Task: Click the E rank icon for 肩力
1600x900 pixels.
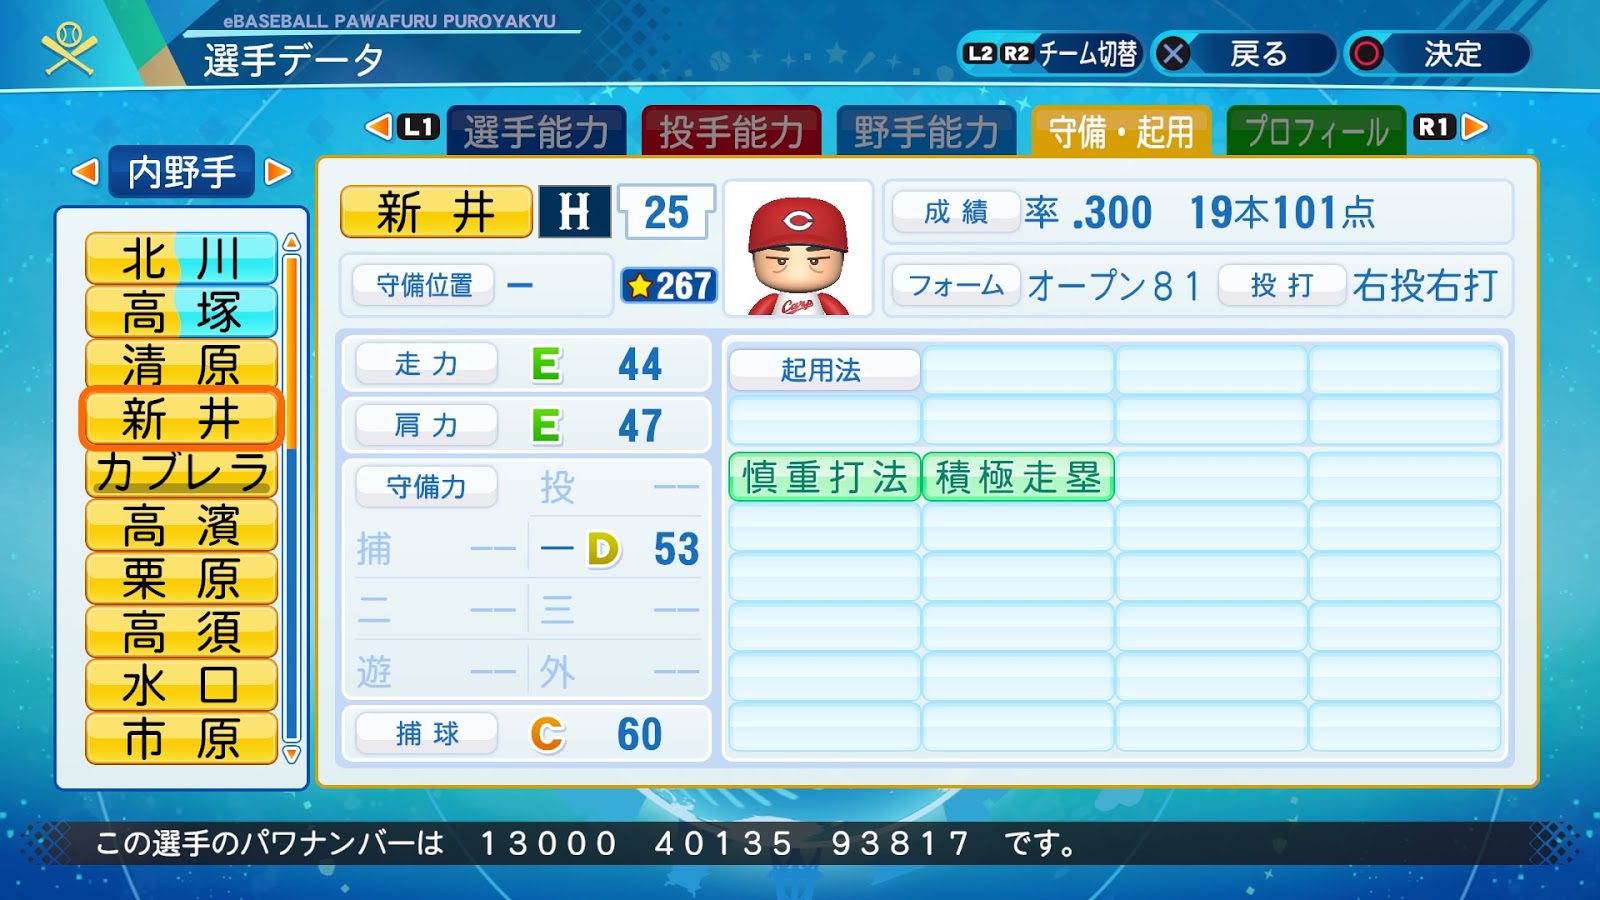Action: point(546,426)
